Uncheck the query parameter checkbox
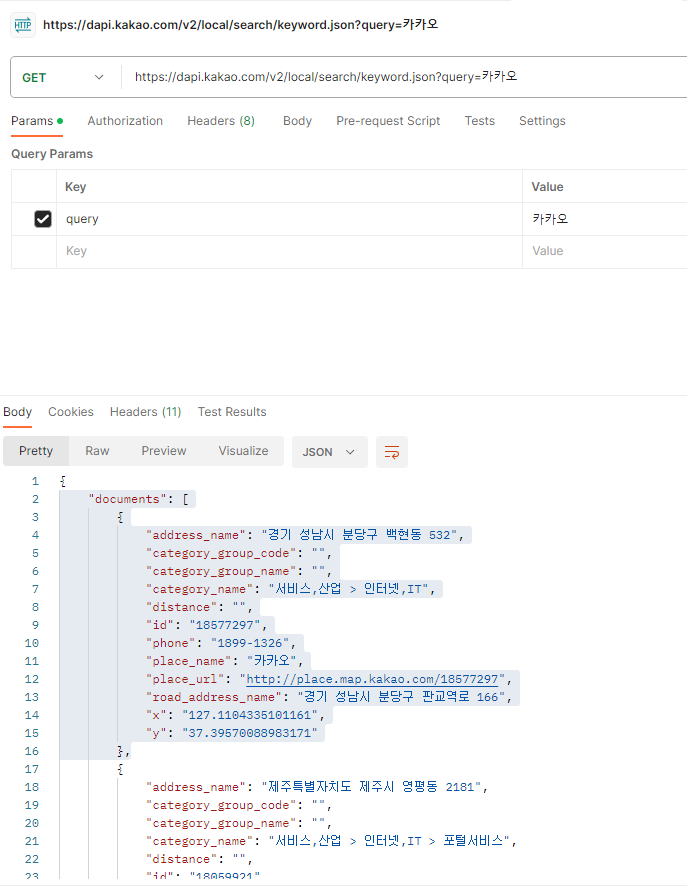This screenshot has width=687, height=887. coord(43,219)
